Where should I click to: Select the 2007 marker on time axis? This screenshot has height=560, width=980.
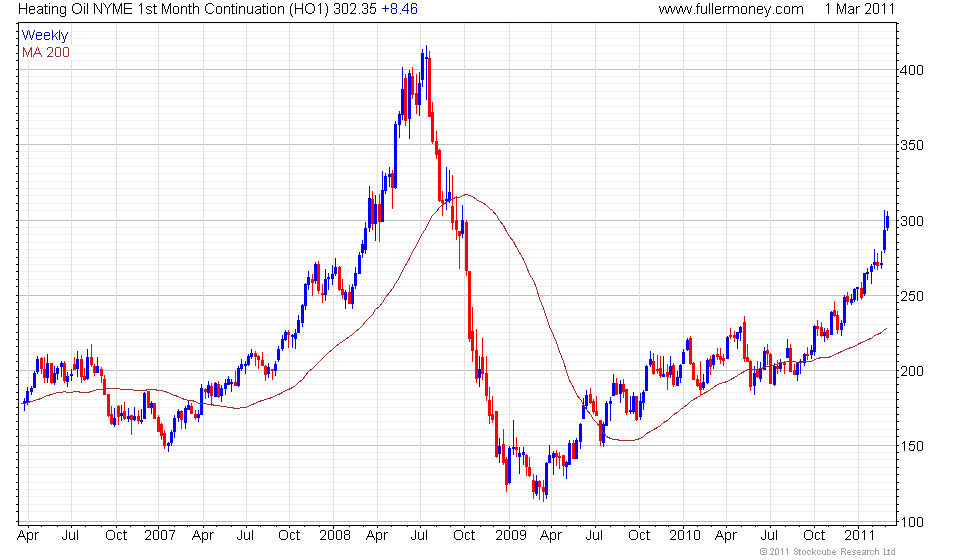point(159,535)
